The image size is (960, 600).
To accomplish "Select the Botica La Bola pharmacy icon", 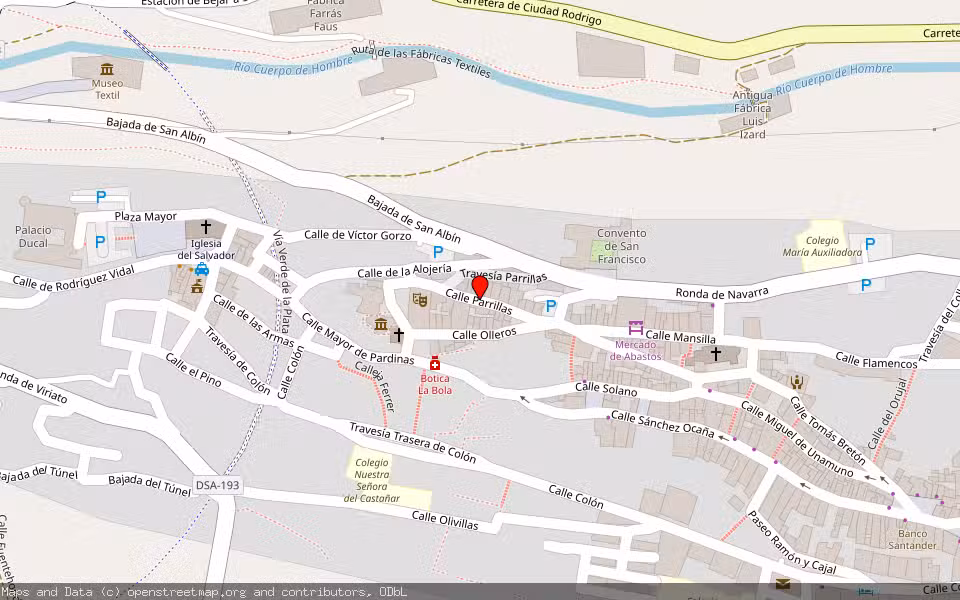I will click(x=435, y=363).
